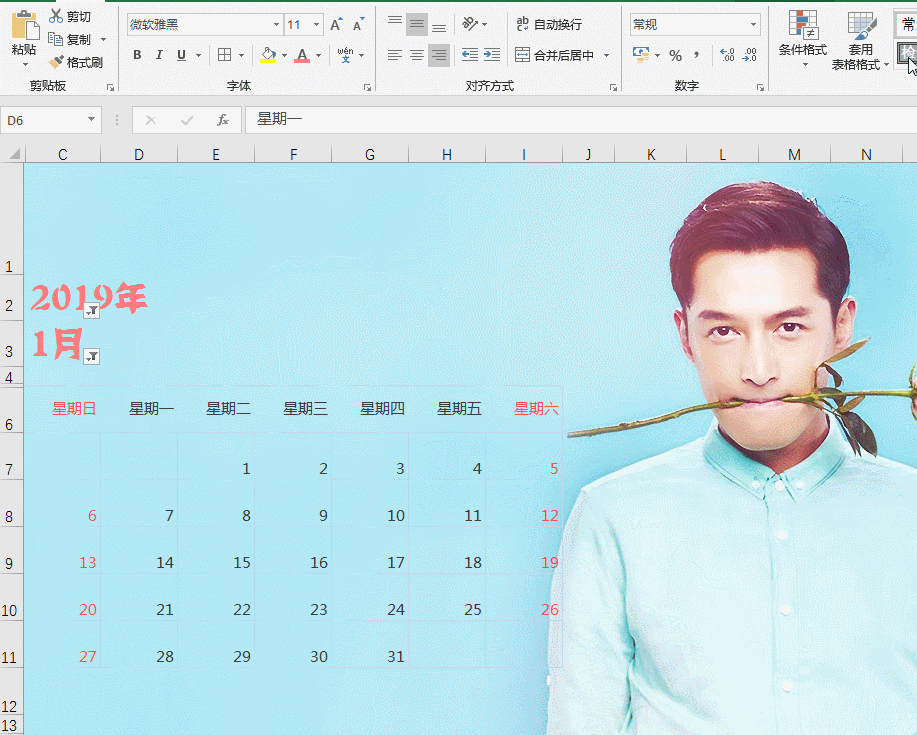Click the Paste clipboard icon
917x735 pixels.
(25, 25)
